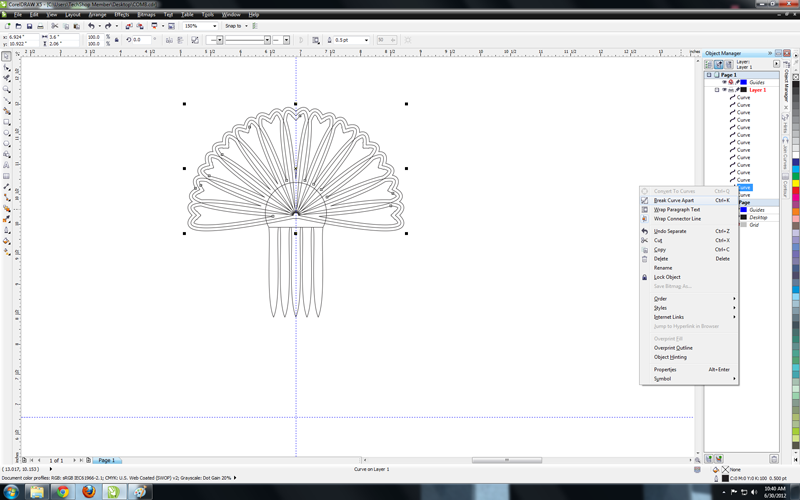Switch to the Page 1 document tab
This screenshot has height=500, width=800.
(107, 460)
